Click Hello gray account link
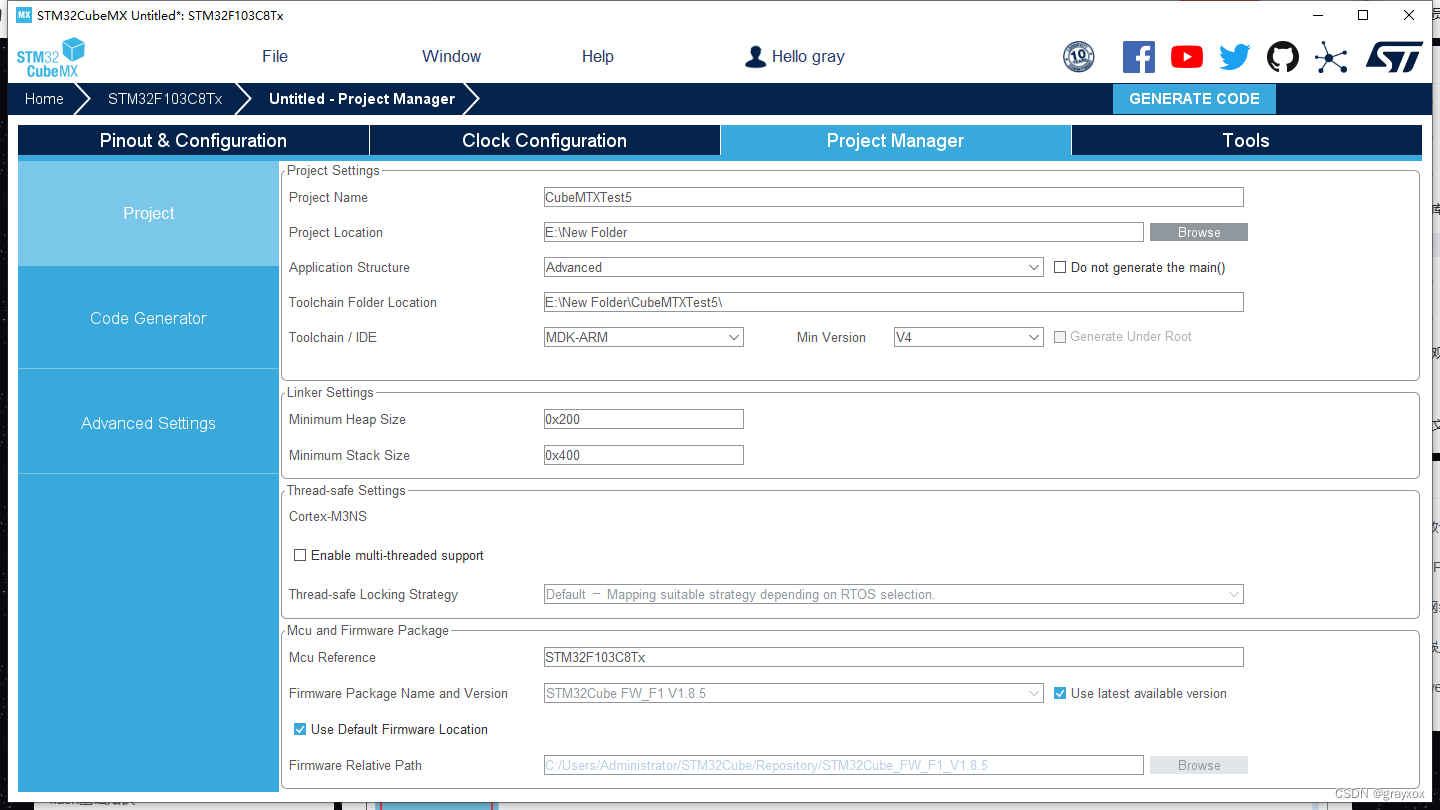The width and height of the screenshot is (1440, 810). (x=808, y=57)
